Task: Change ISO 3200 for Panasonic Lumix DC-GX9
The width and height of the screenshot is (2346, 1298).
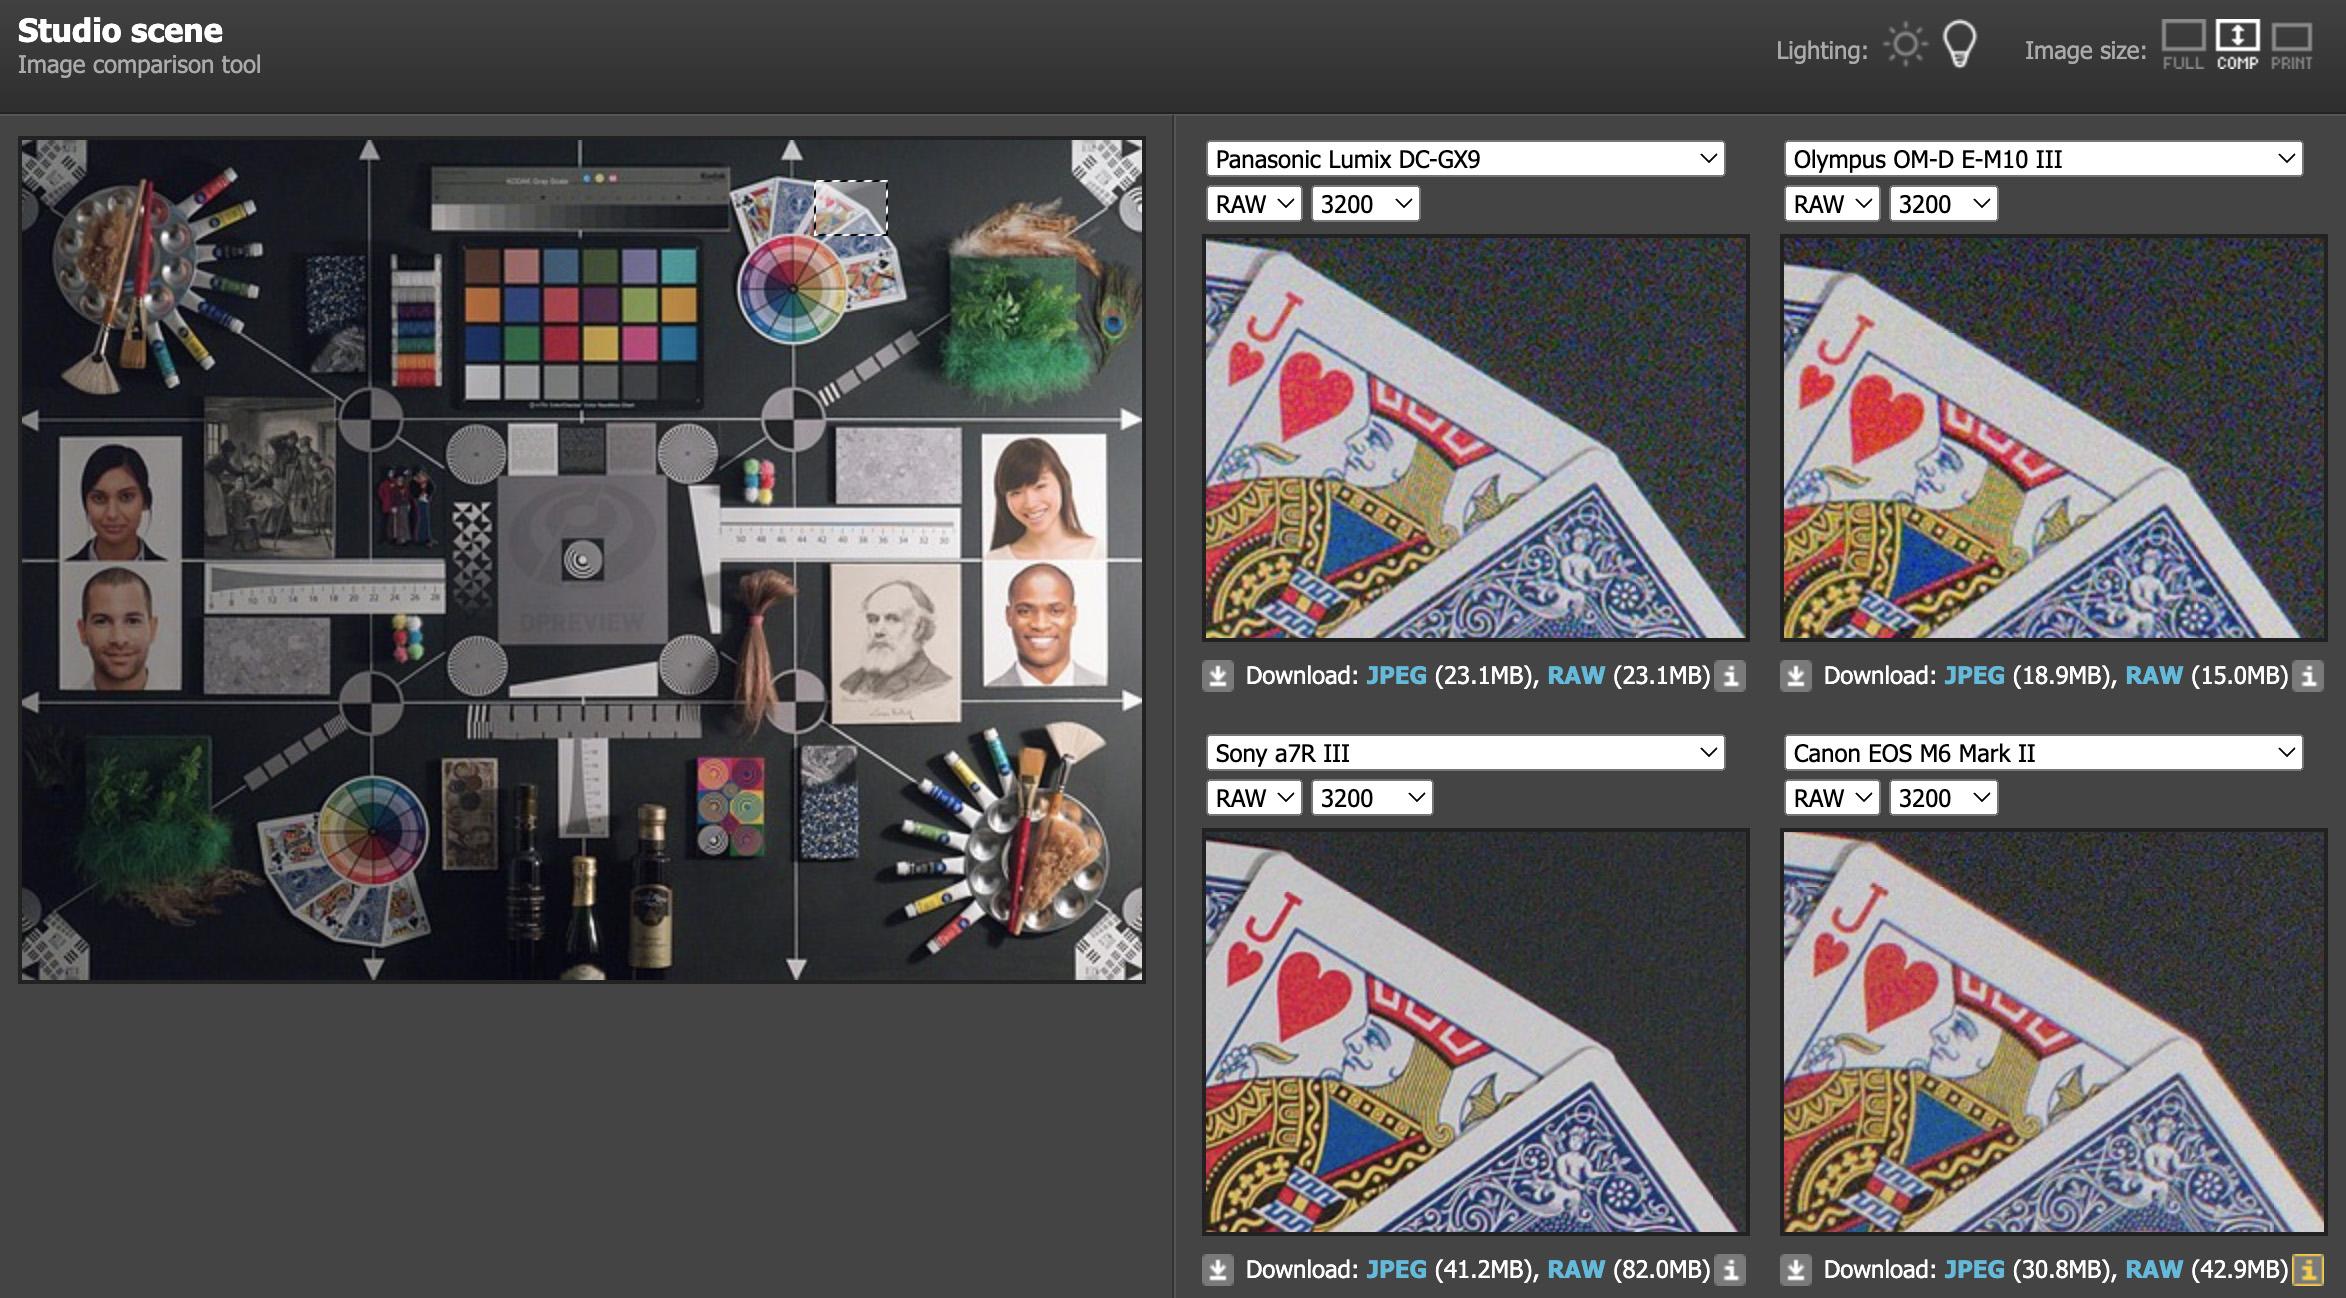Action: click(1365, 204)
